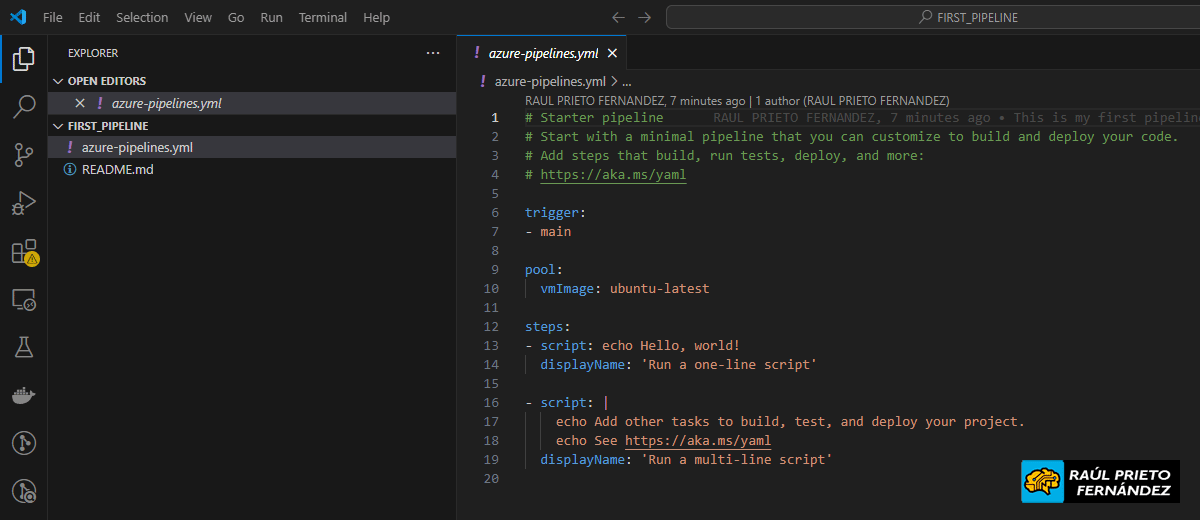This screenshot has width=1200, height=520.
Task: Open the Terminal menu
Action: pyautogui.click(x=323, y=18)
